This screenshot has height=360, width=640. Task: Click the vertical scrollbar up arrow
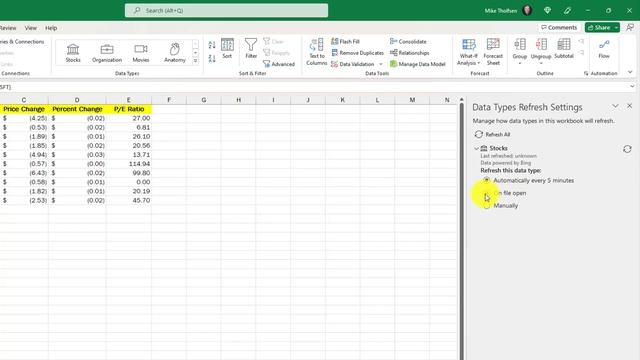click(x=462, y=100)
